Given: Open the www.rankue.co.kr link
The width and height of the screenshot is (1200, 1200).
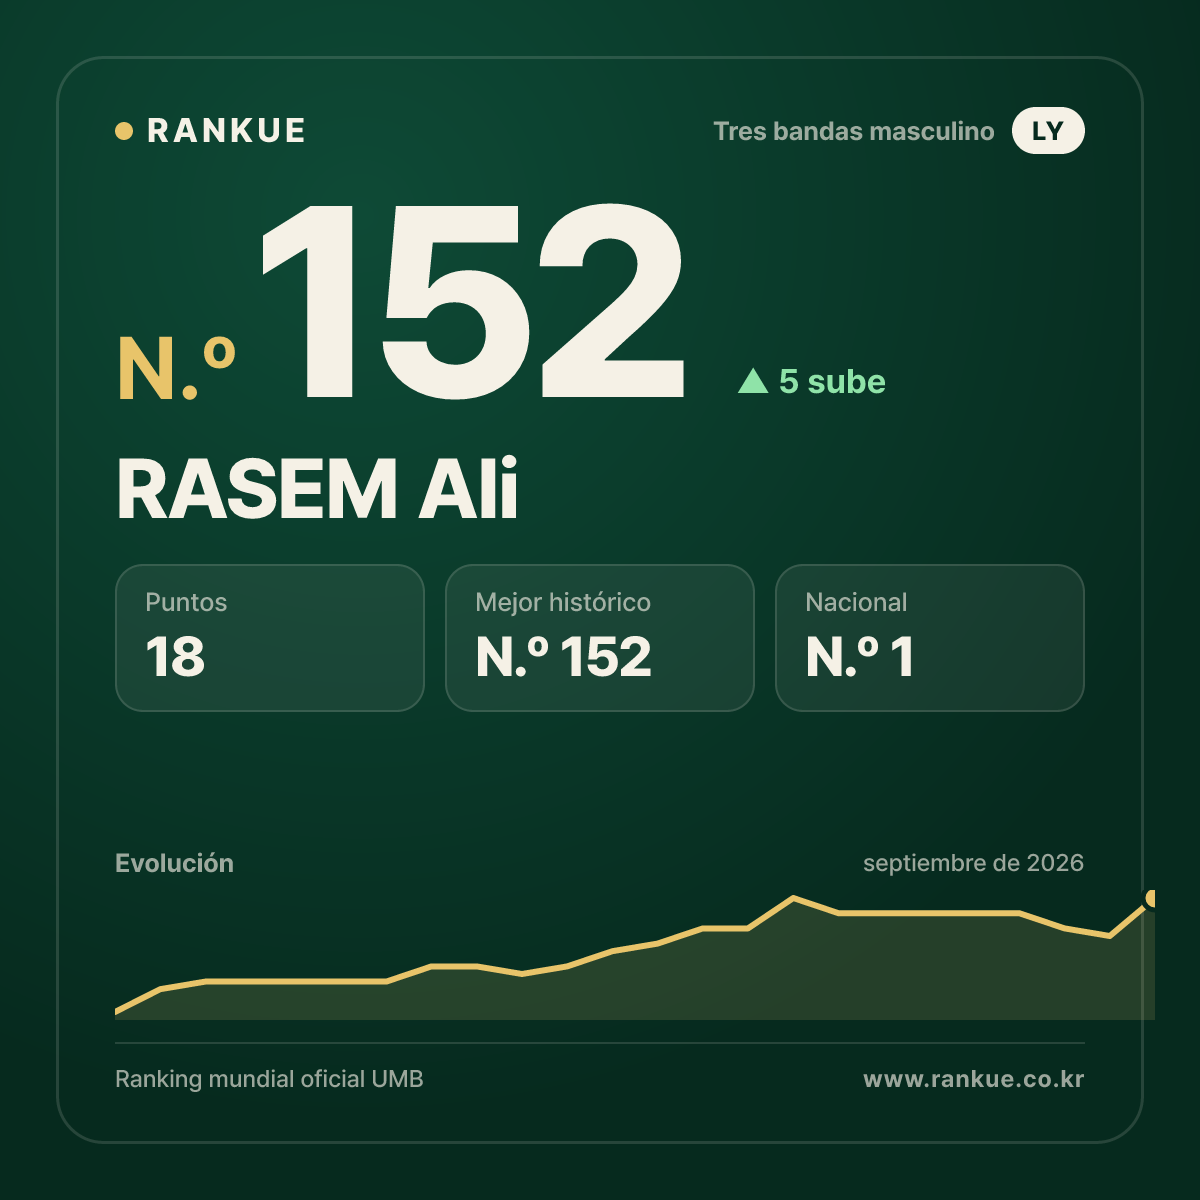Looking at the screenshot, I should click(973, 1079).
